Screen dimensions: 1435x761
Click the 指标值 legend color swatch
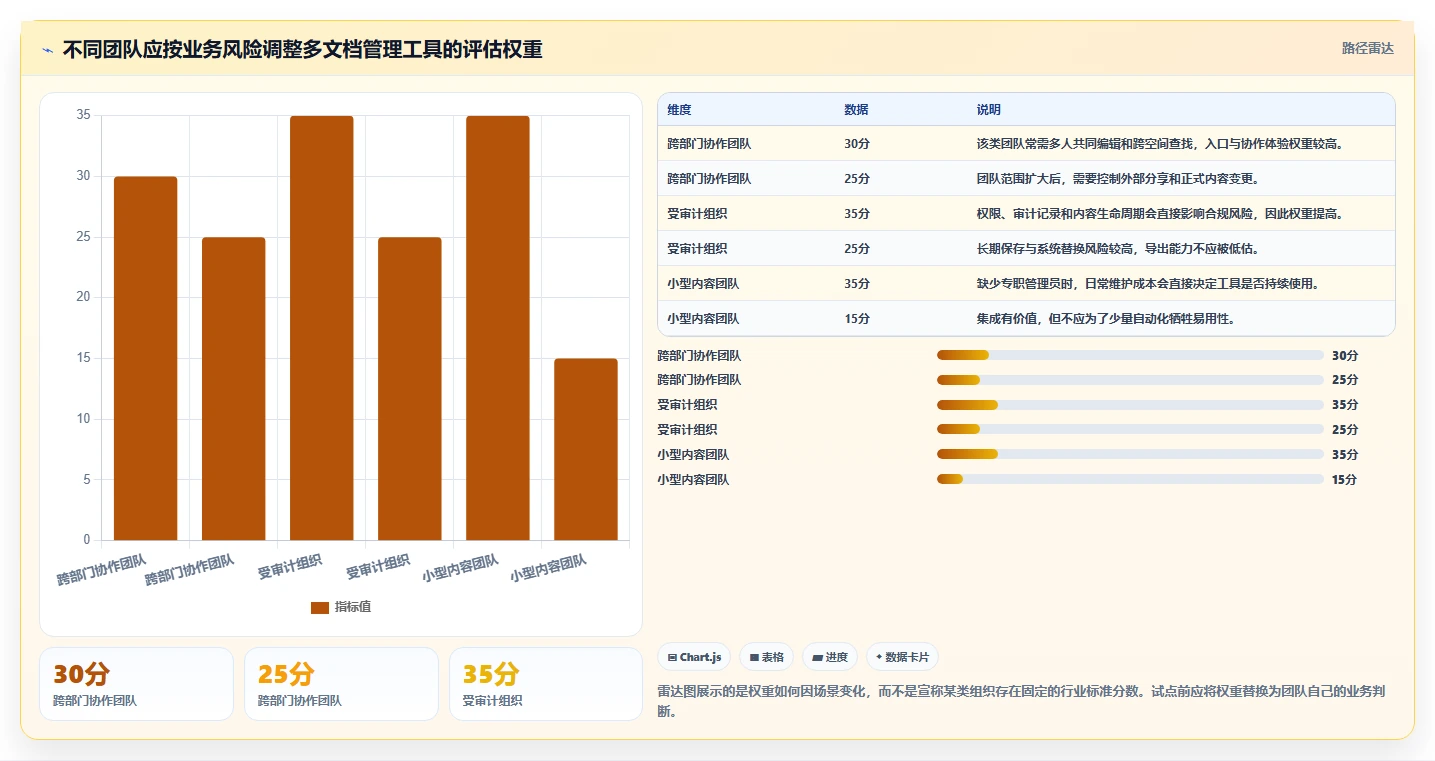click(x=320, y=607)
